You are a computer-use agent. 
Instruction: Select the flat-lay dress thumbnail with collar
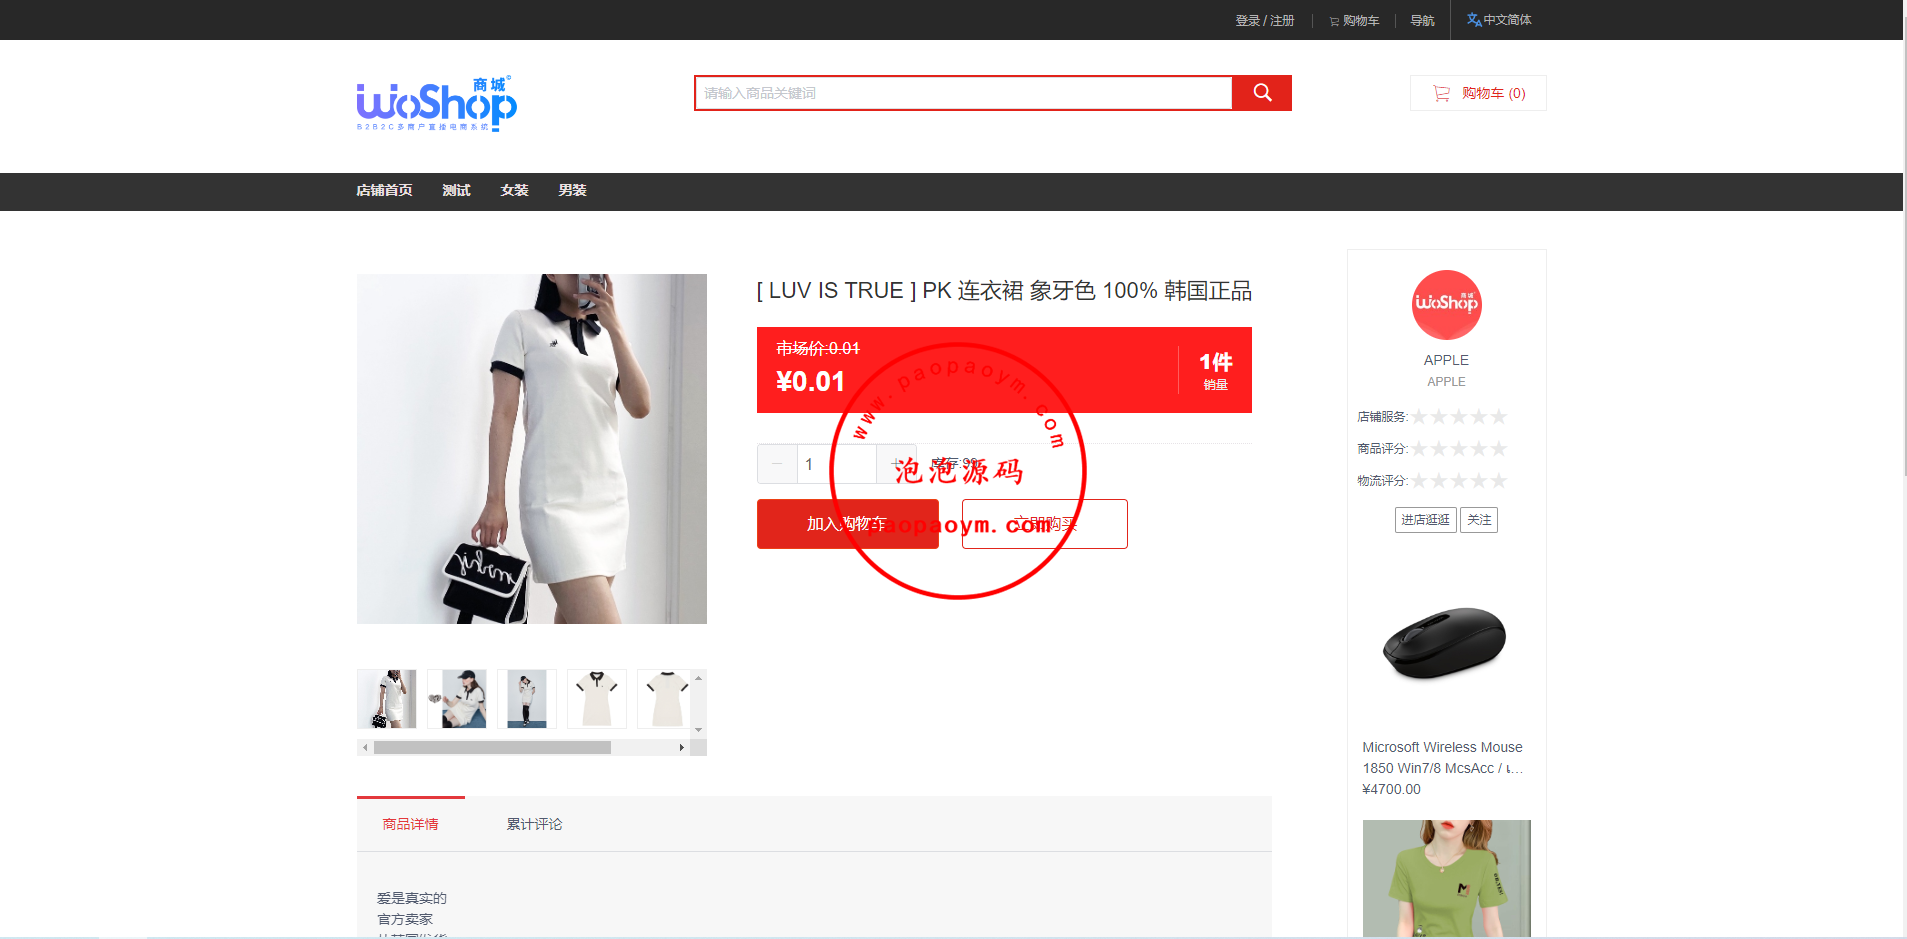pyautogui.click(x=597, y=699)
